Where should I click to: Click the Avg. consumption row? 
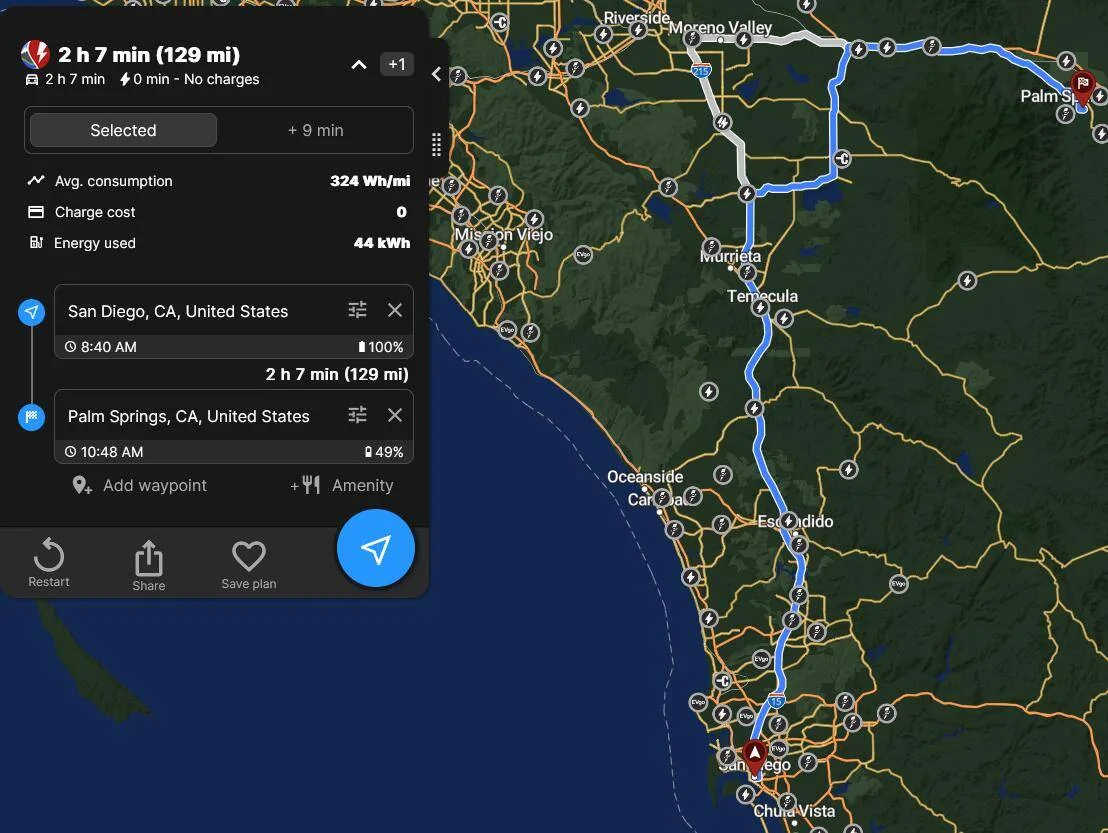tap(218, 181)
